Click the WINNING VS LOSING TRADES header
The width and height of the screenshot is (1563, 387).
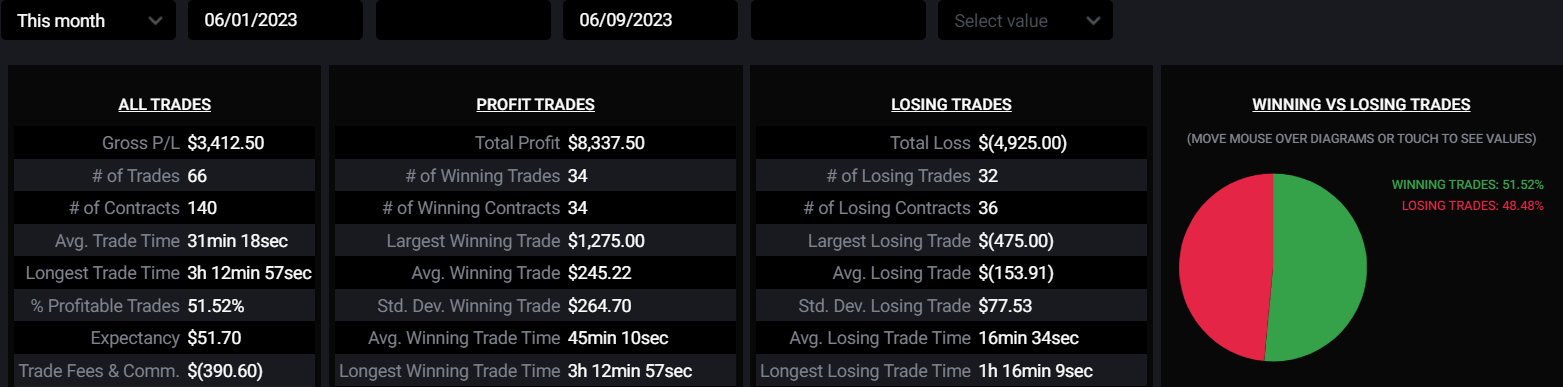[1361, 104]
